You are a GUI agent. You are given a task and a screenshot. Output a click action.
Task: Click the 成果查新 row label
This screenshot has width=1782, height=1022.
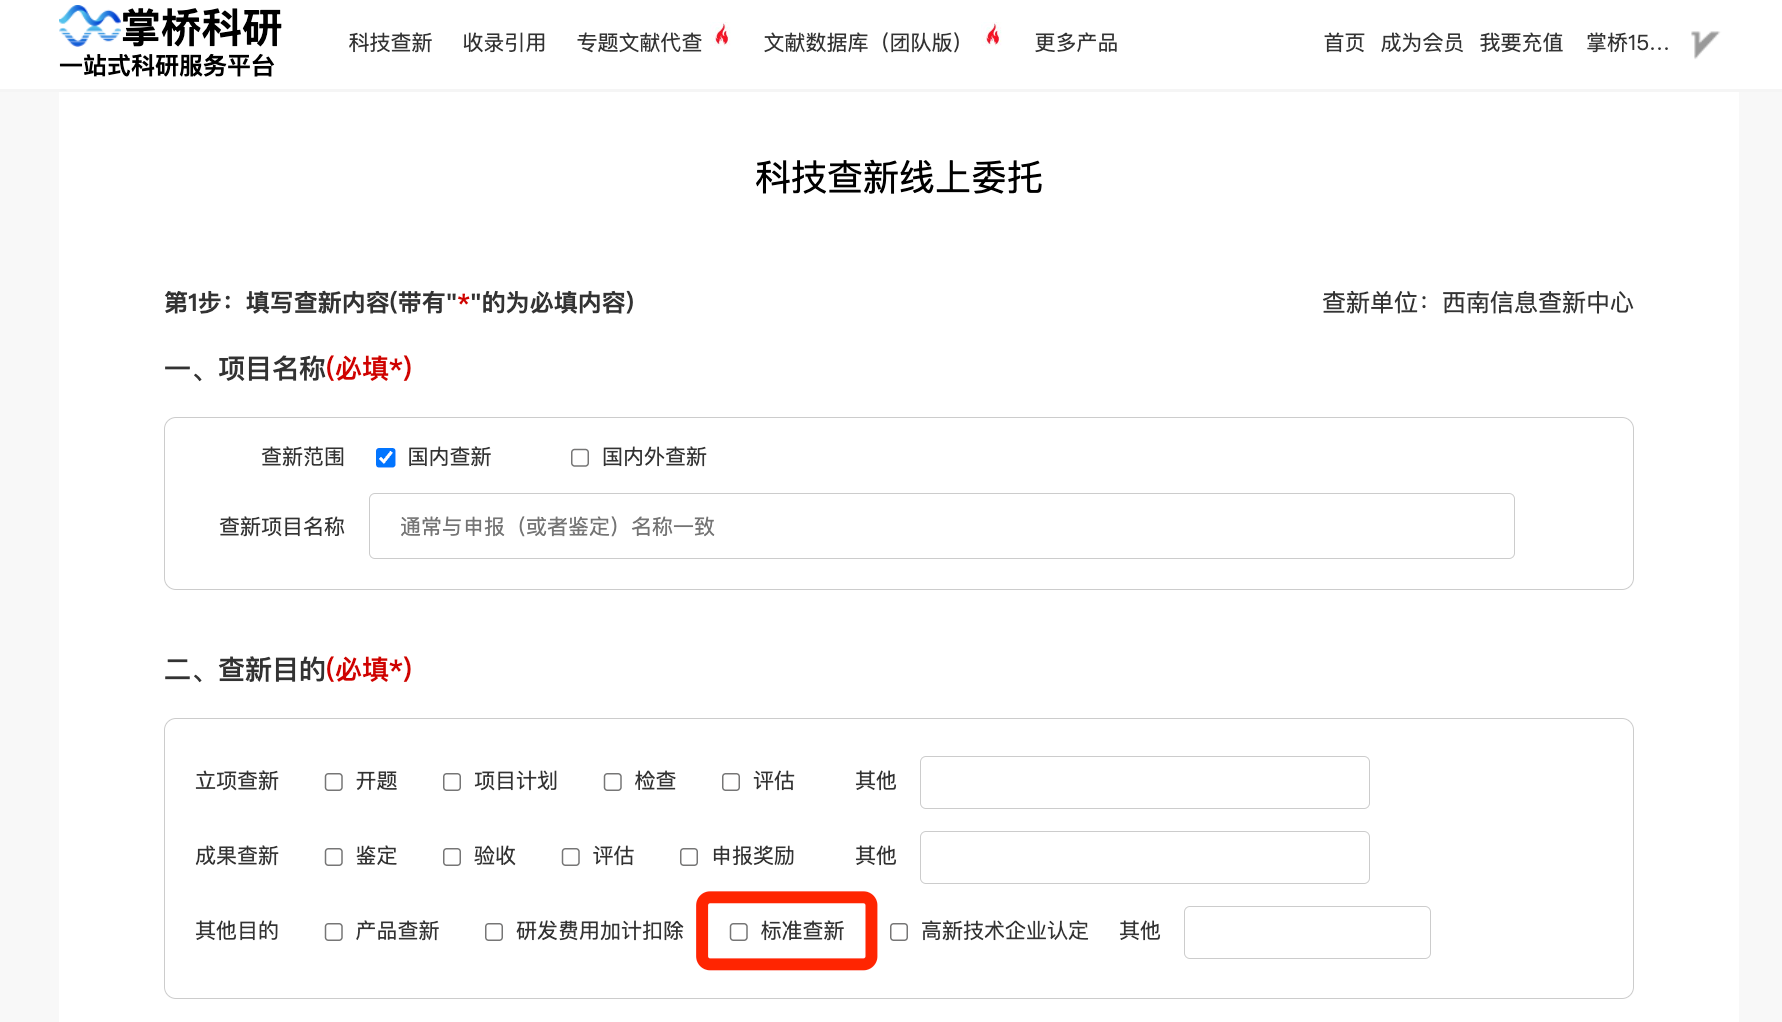tap(237, 856)
